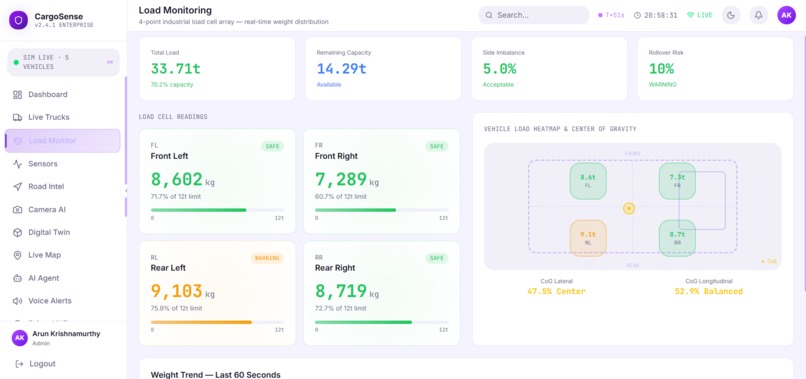Screen dimensions: 806x379
Task: Click the Live Trucks truck icon
Action: [x=17, y=117]
